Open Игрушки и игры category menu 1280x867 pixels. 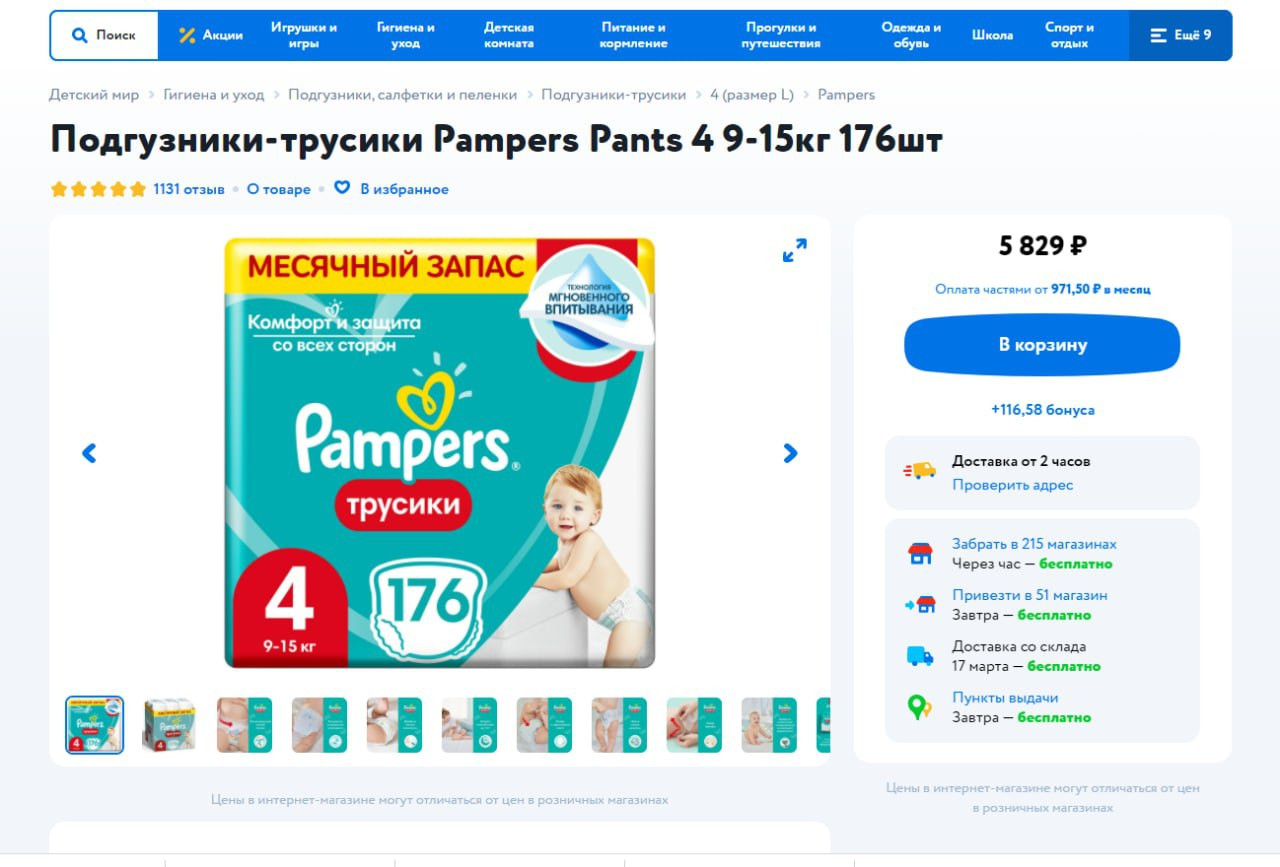point(304,35)
